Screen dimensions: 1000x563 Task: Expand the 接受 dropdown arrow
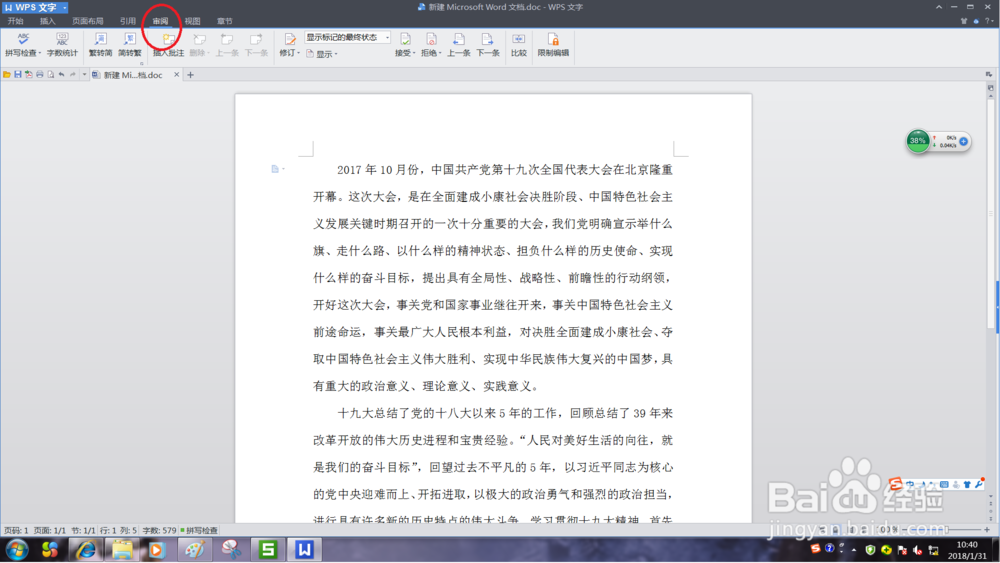[414, 54]
